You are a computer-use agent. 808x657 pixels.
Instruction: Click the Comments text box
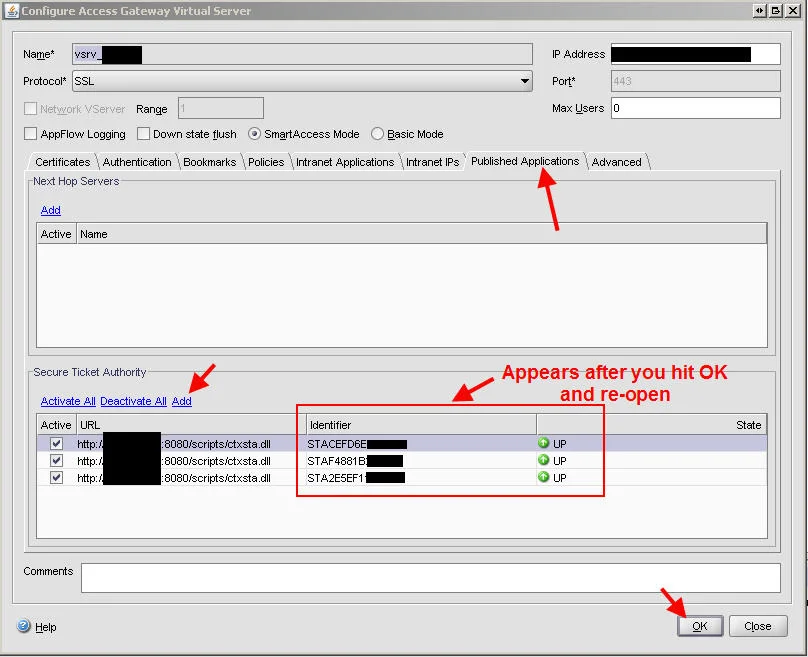tap(430, 578)
